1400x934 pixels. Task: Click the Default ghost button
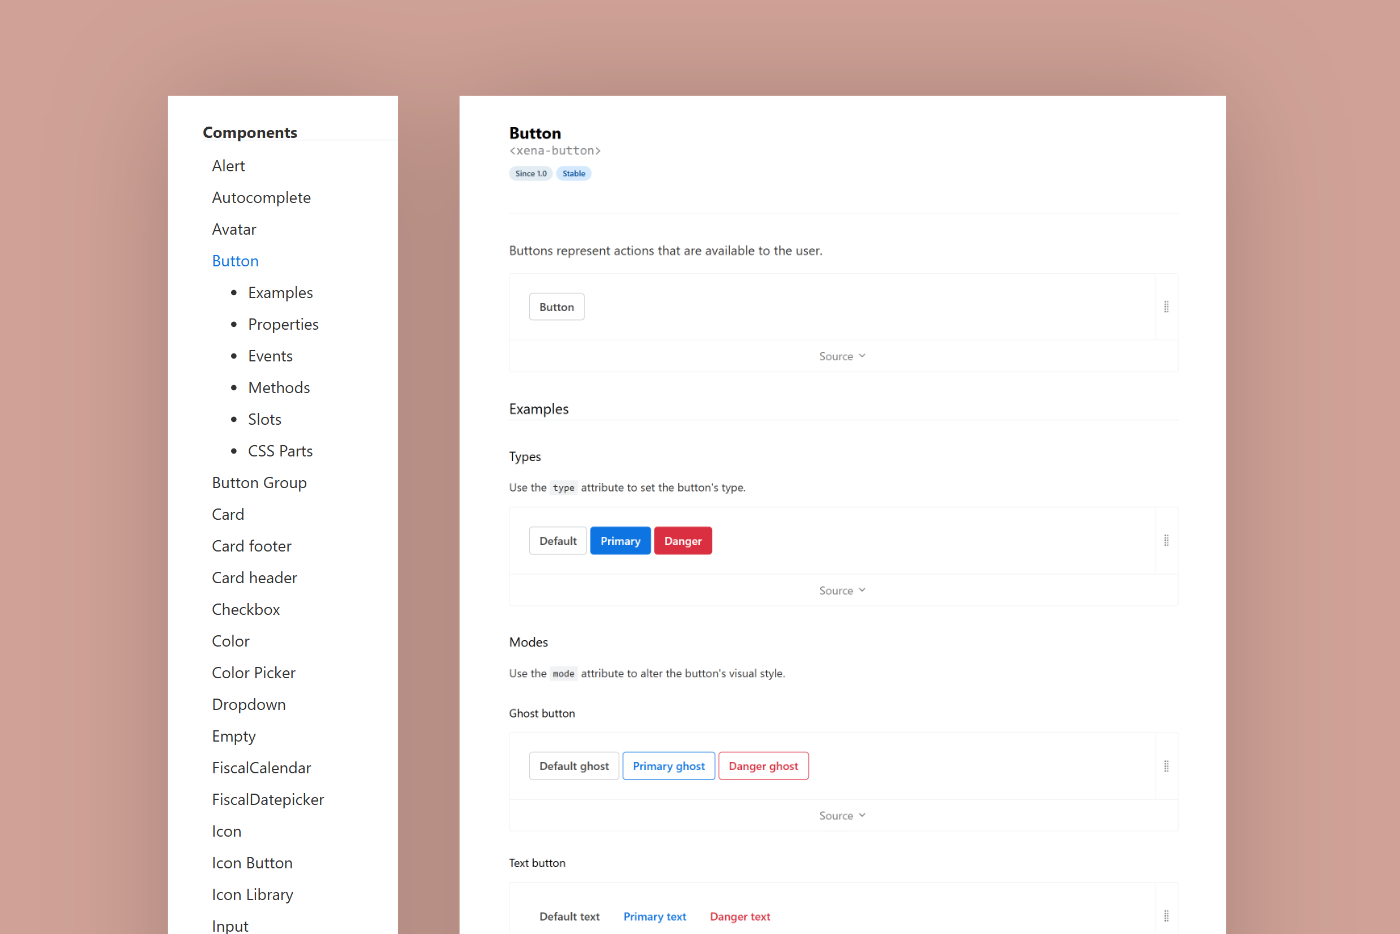coord(574,766)
